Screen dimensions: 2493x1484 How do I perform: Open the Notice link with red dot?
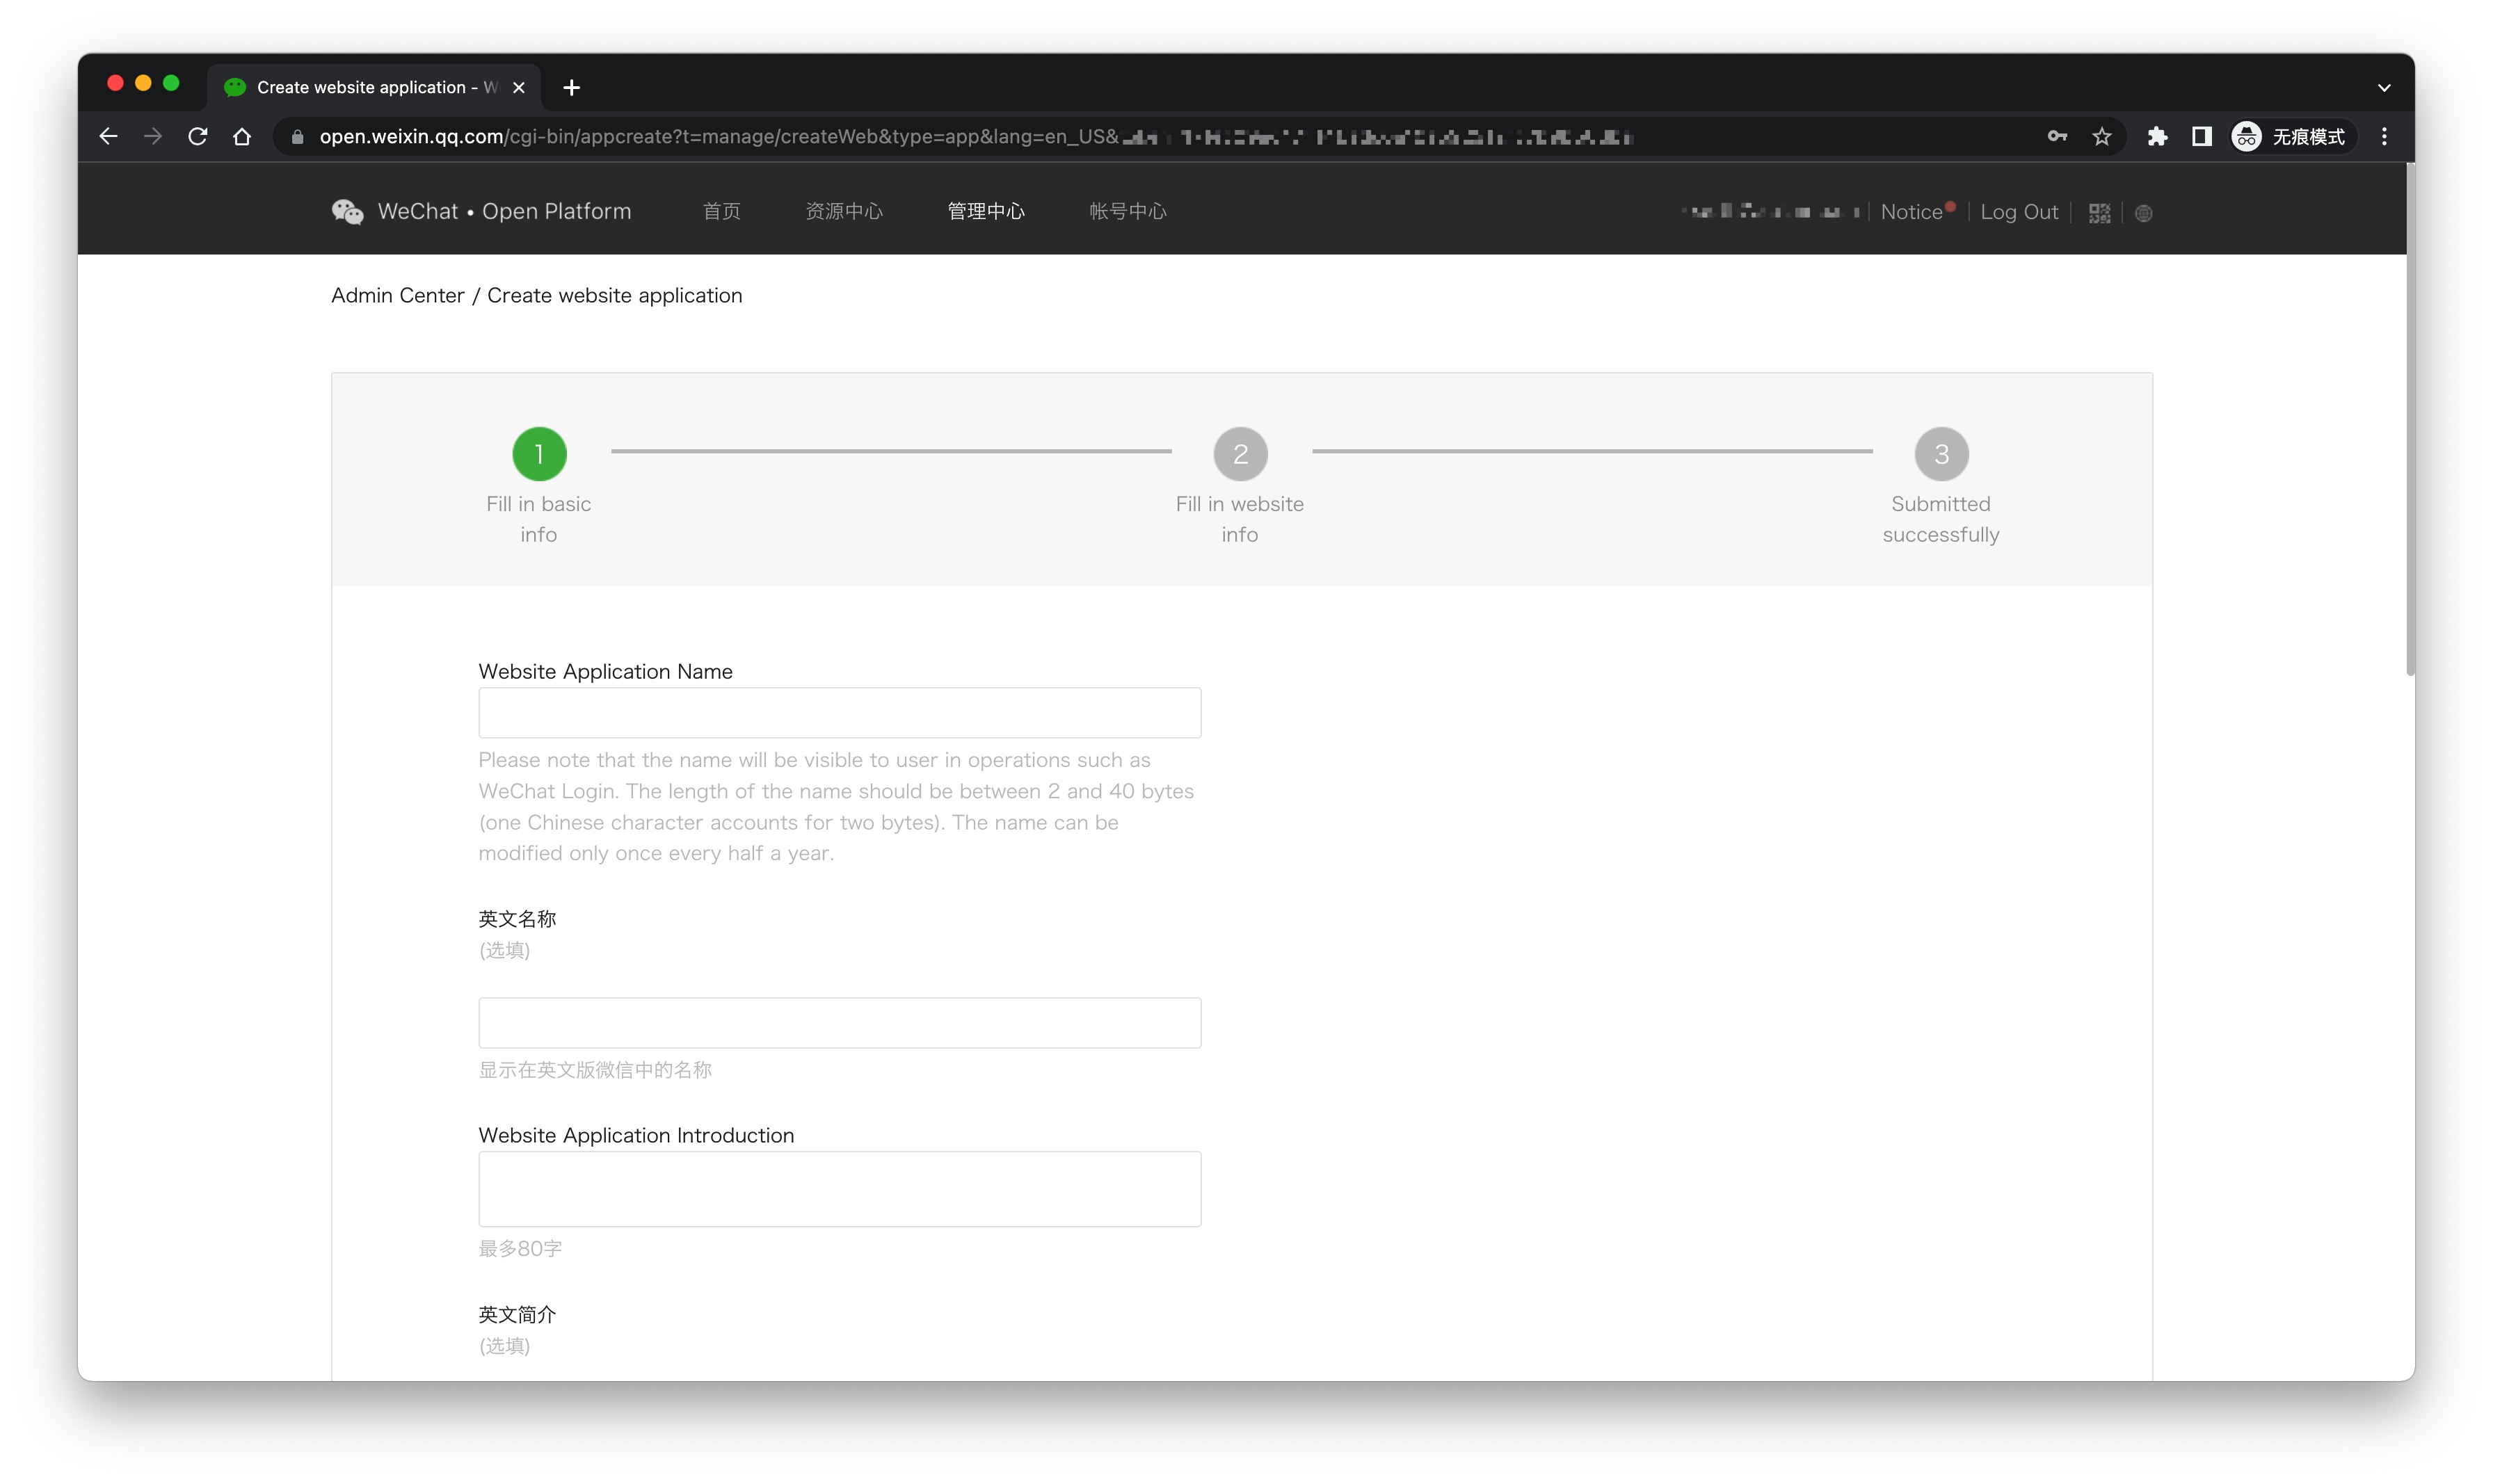coord(1913,211)
